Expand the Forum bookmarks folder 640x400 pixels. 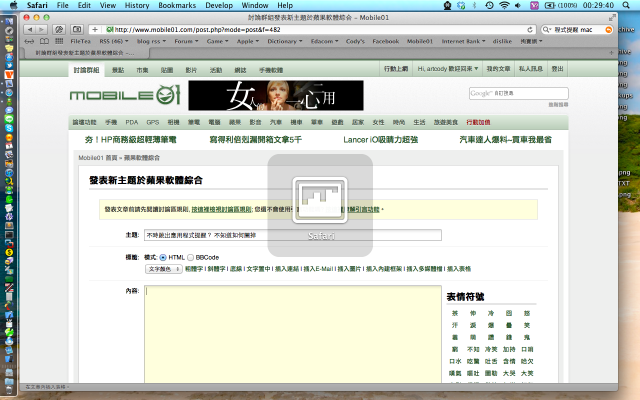tap(186, 41)
